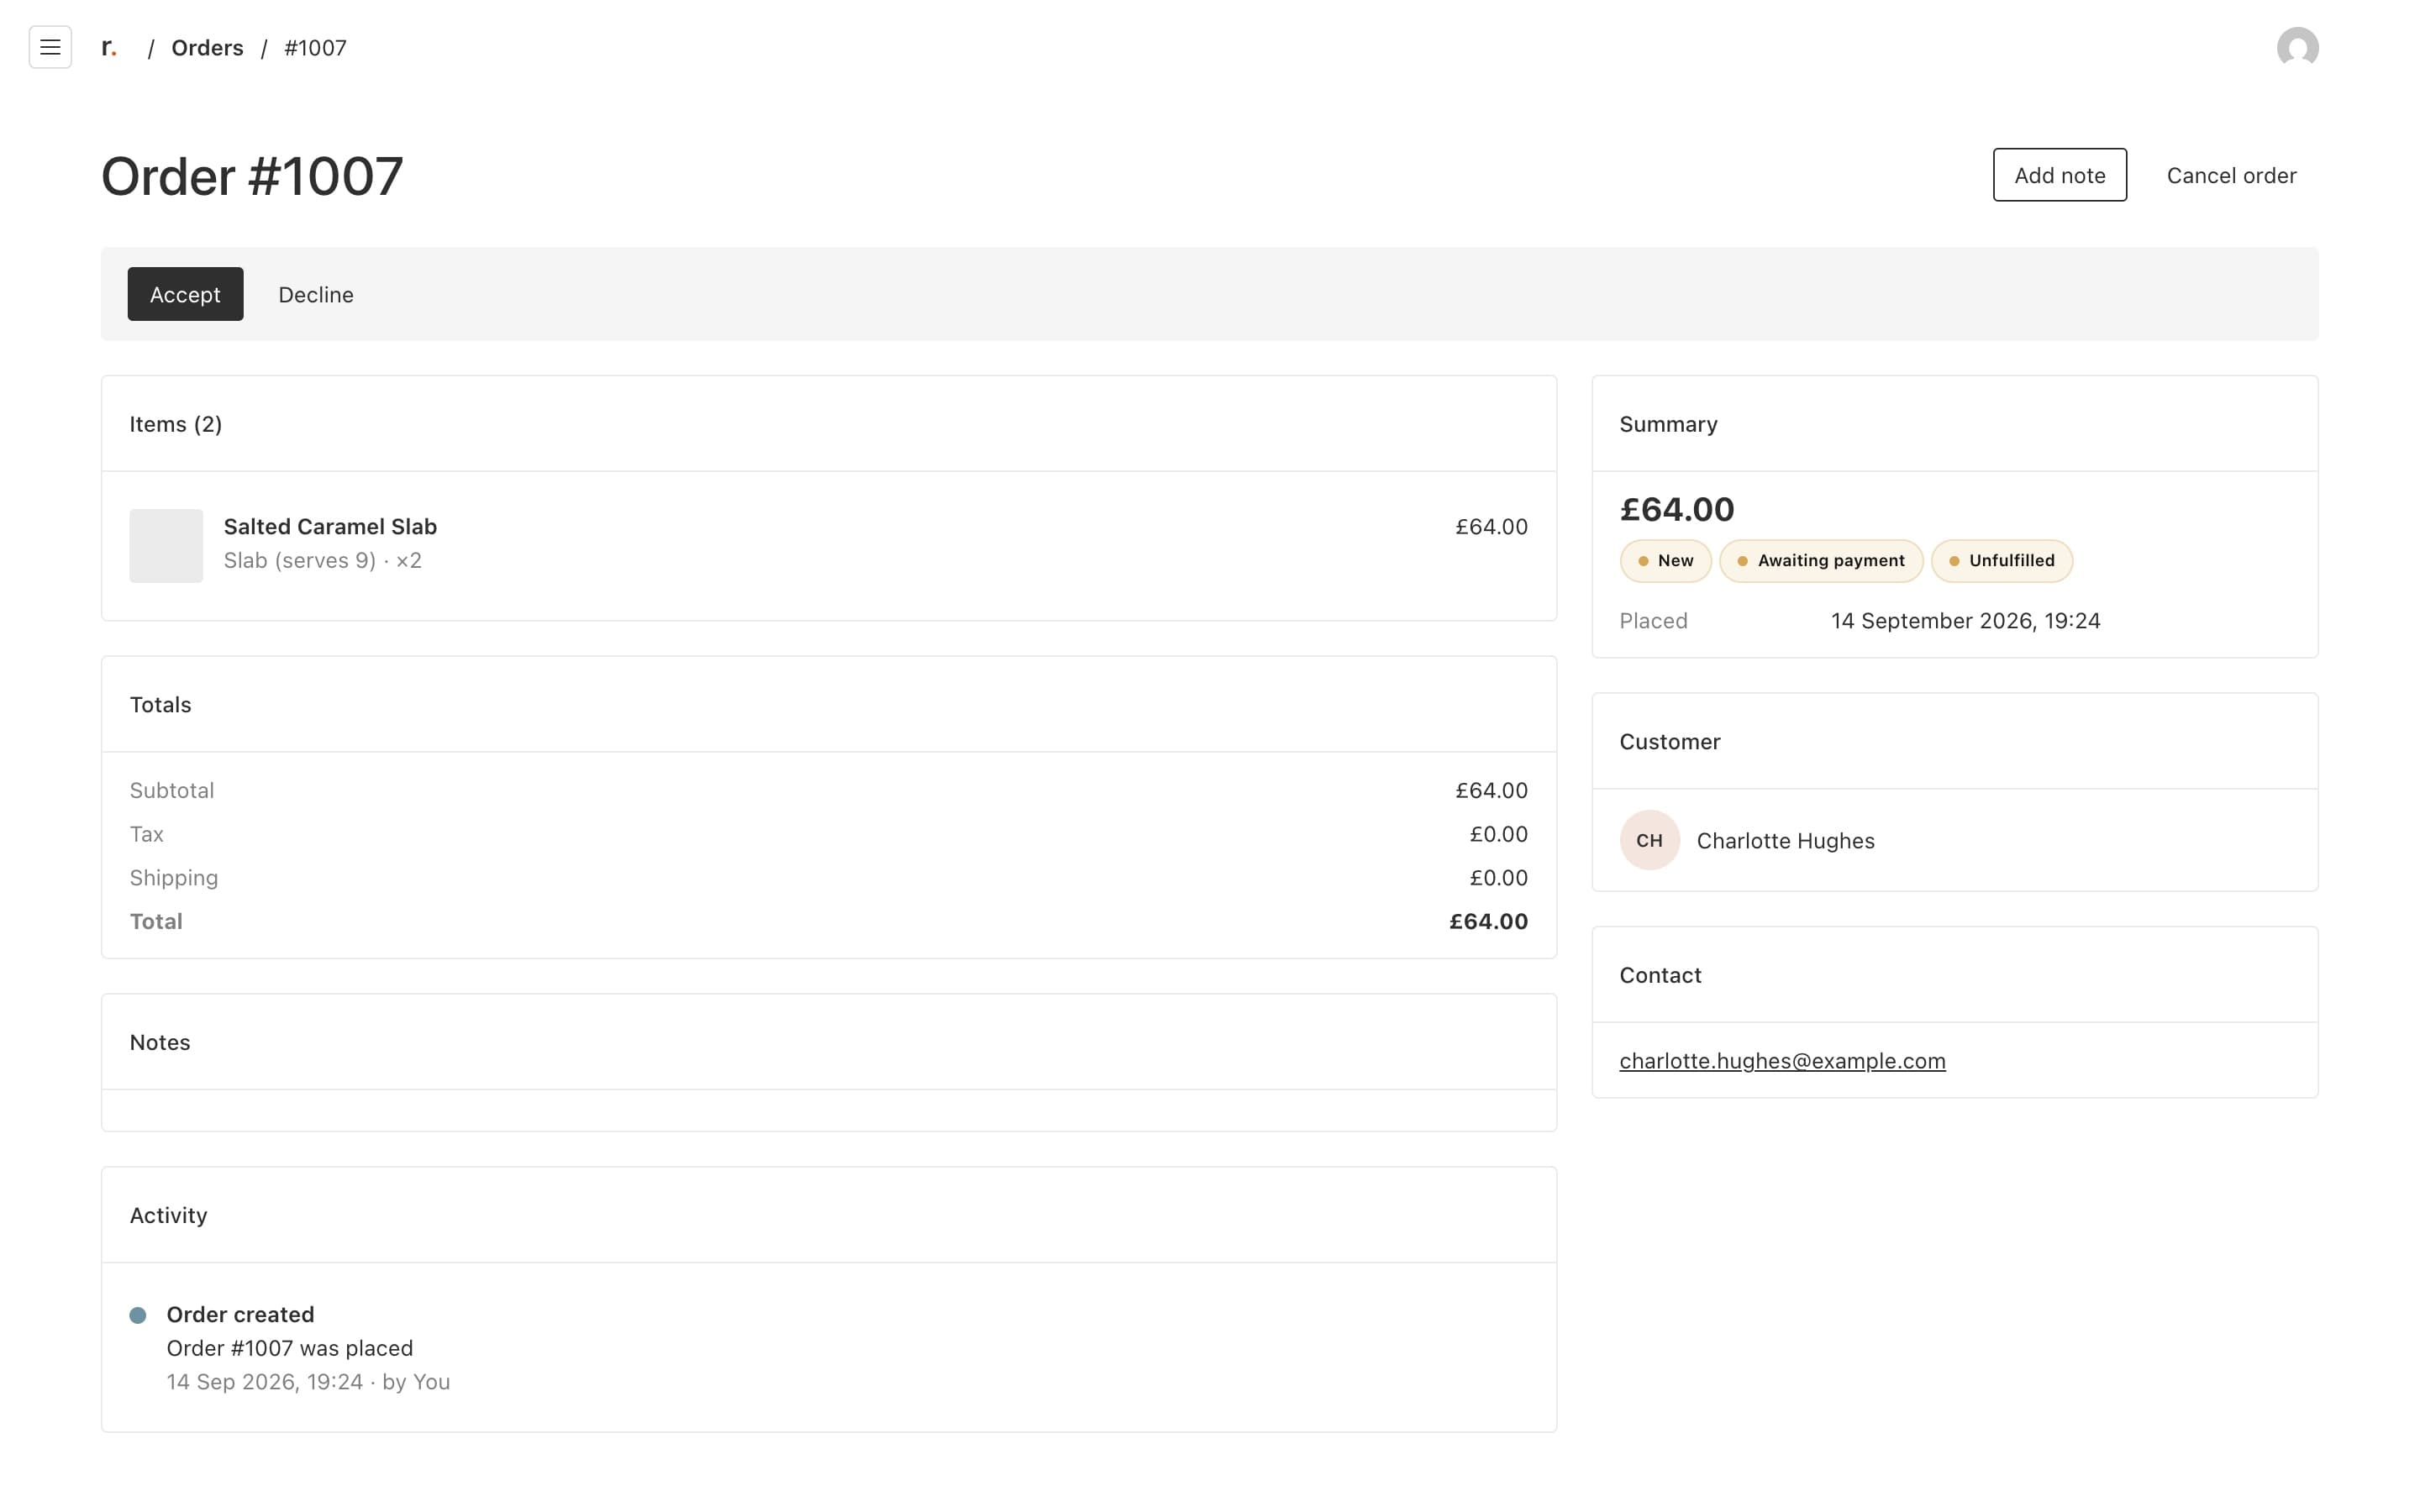
Task: Open the hamburger sidebar menu
Action: point(50,47)
